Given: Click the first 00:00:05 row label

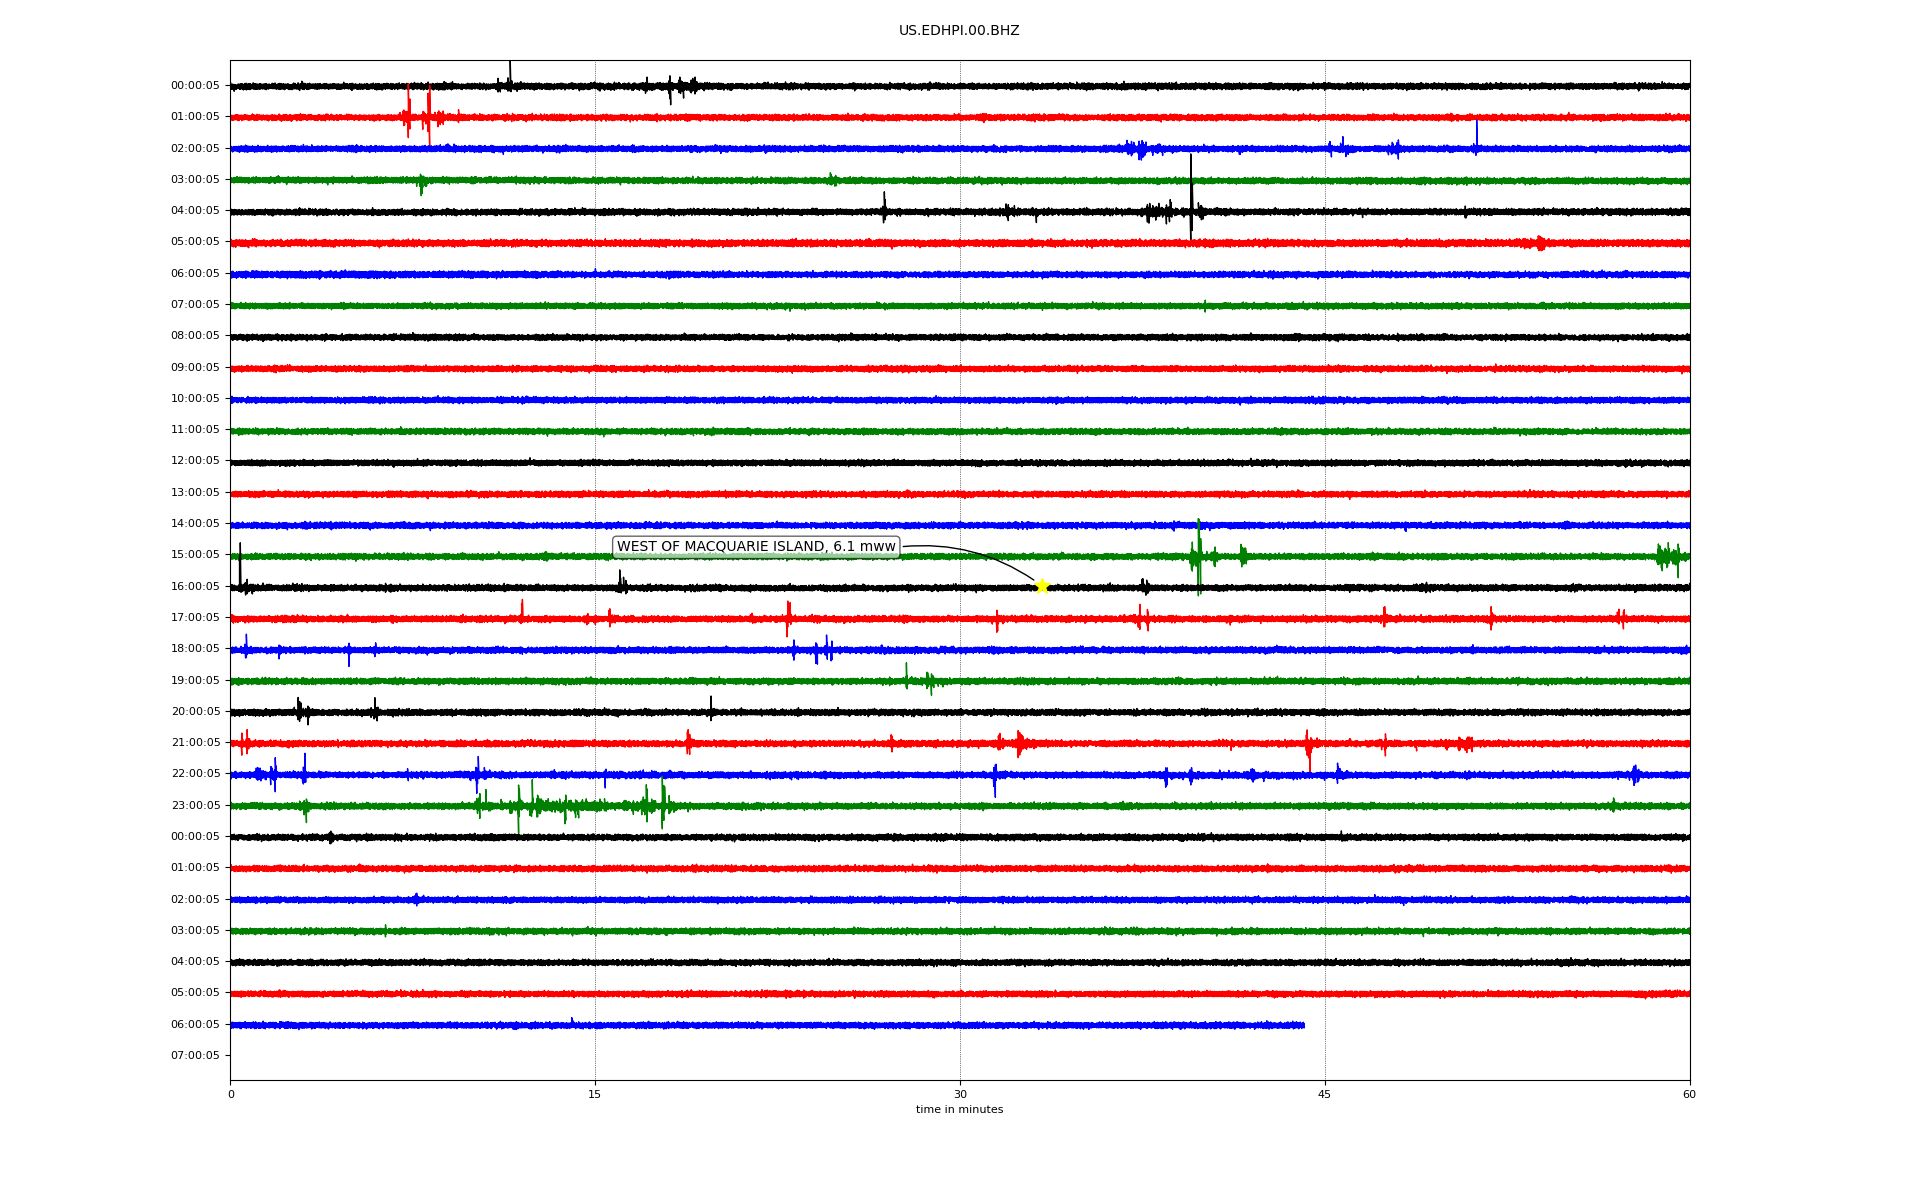Looking at the screenshot, I should [x=195, y=86].
